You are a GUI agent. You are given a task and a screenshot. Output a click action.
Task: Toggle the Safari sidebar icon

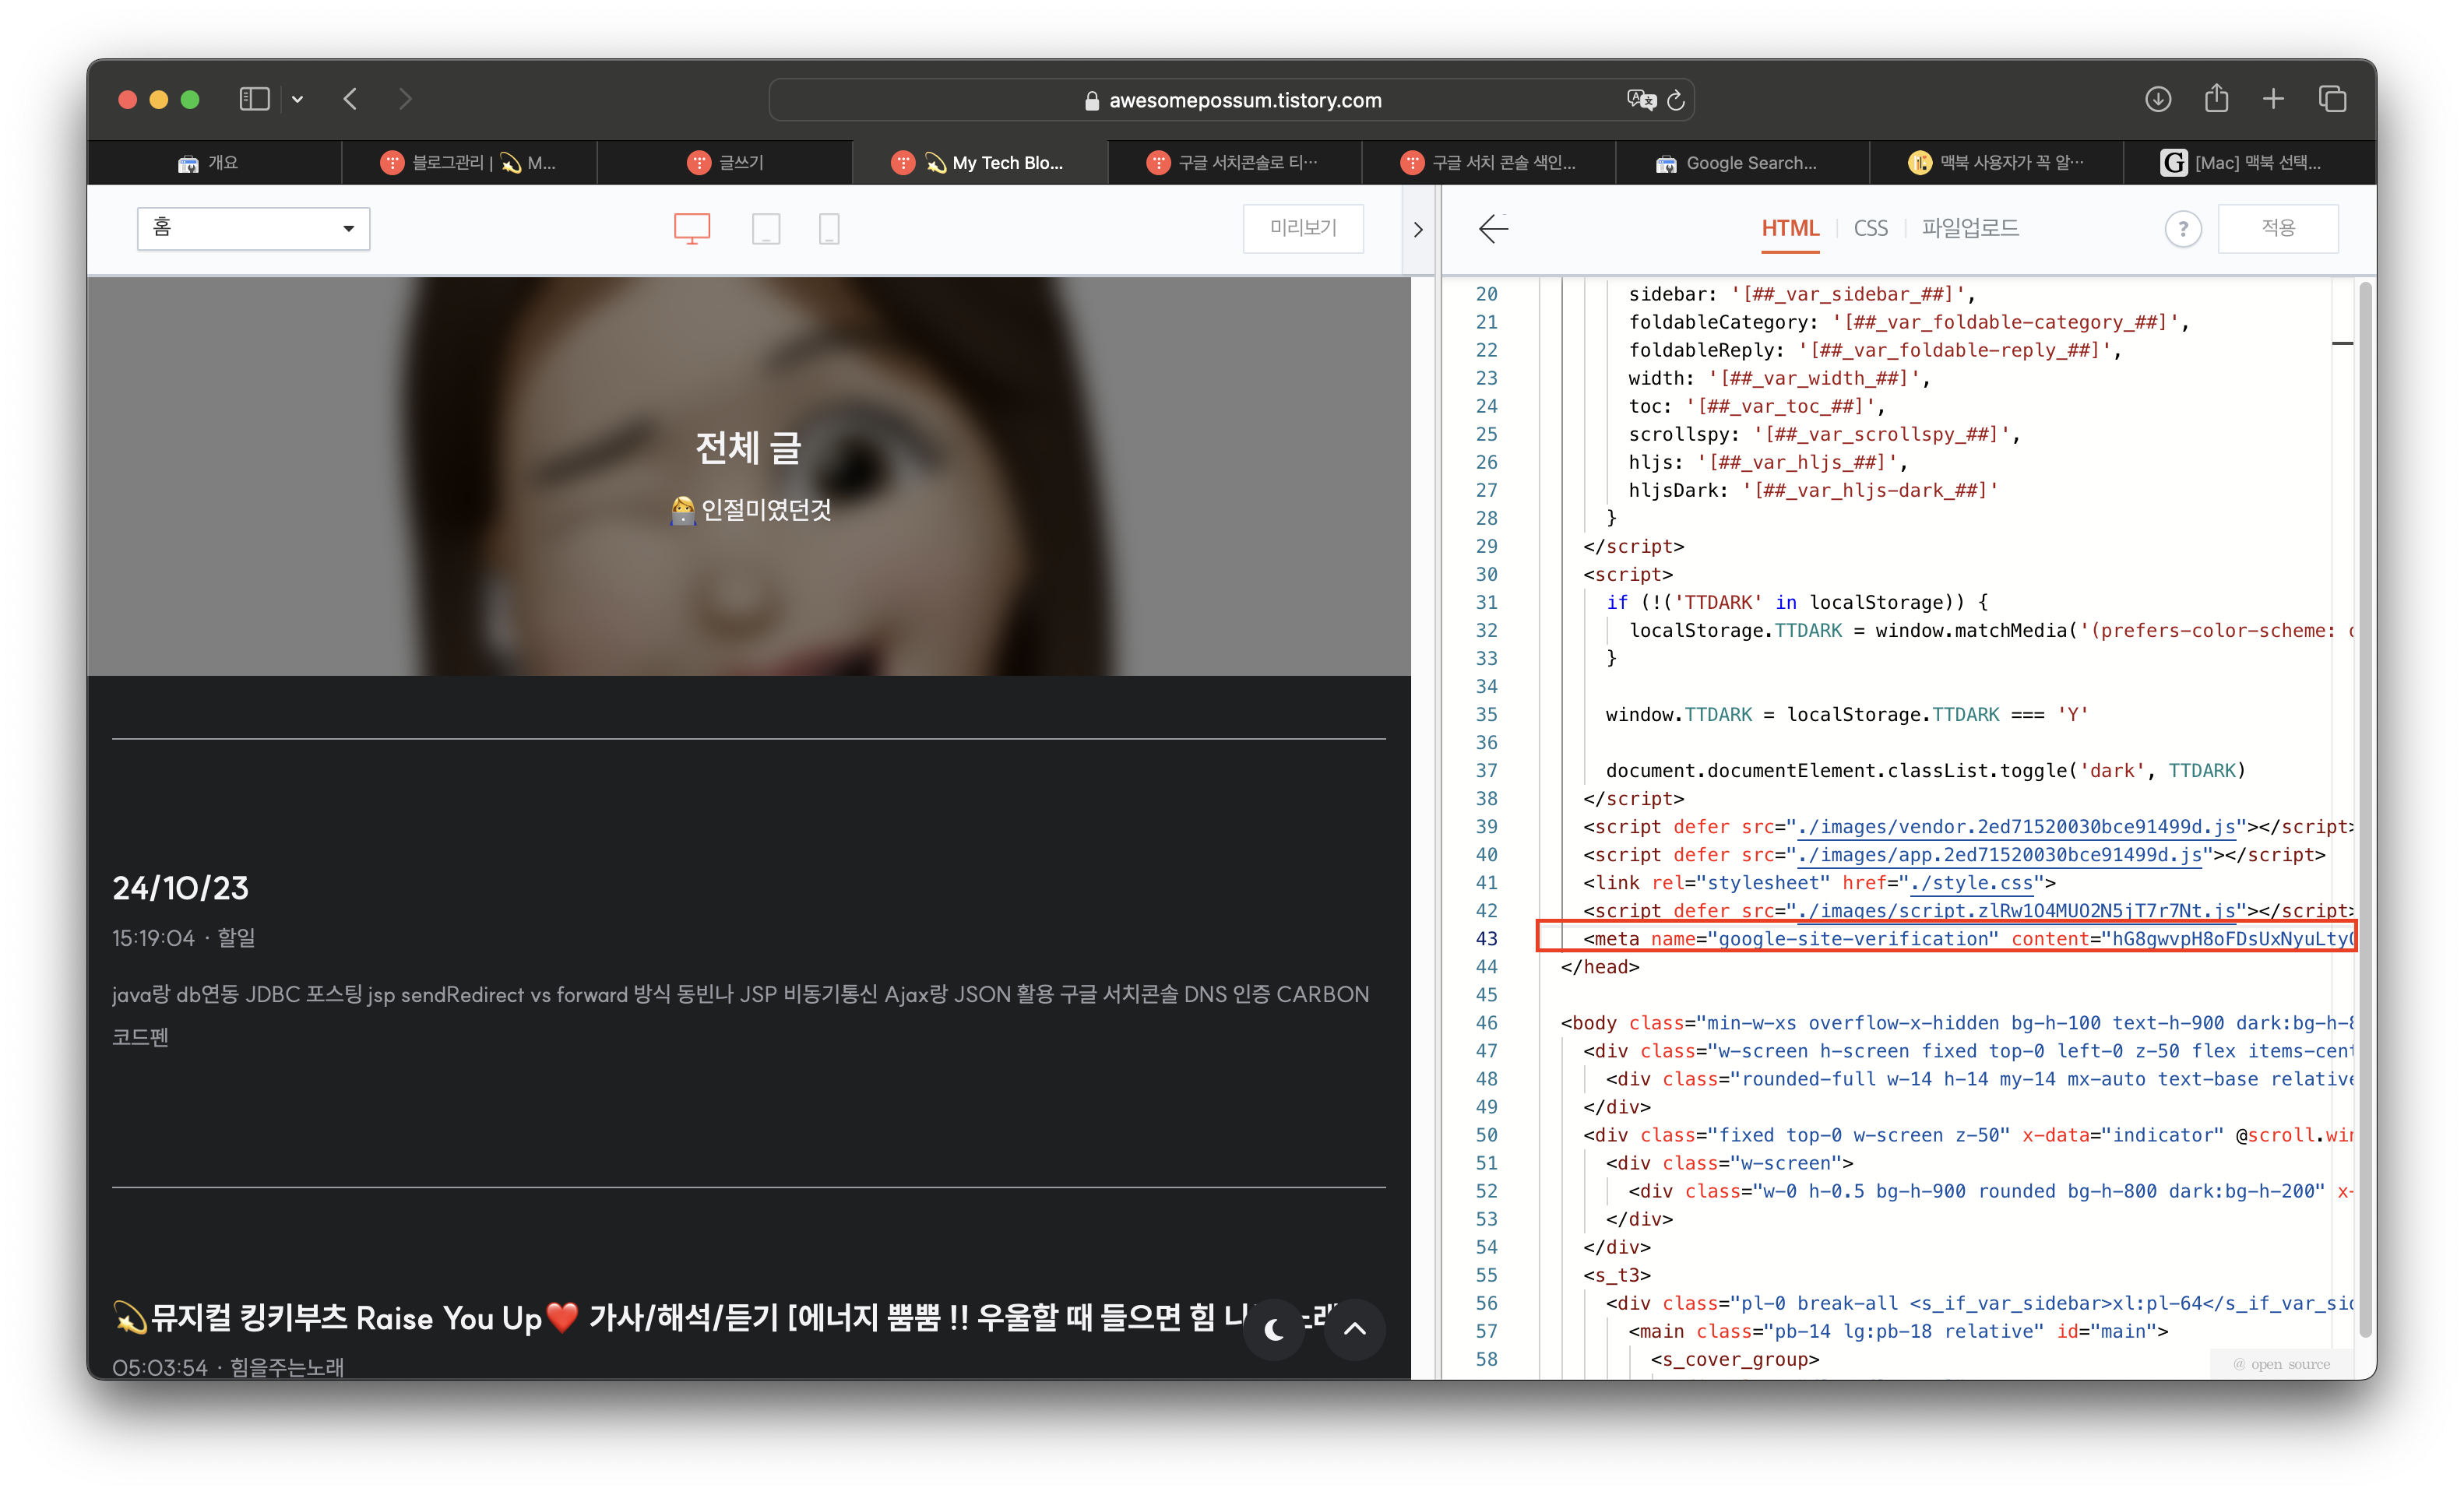tap(254, 99)
